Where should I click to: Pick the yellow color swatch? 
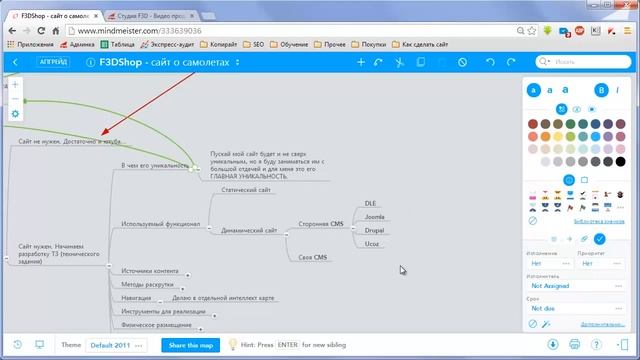tap(558, 136)
